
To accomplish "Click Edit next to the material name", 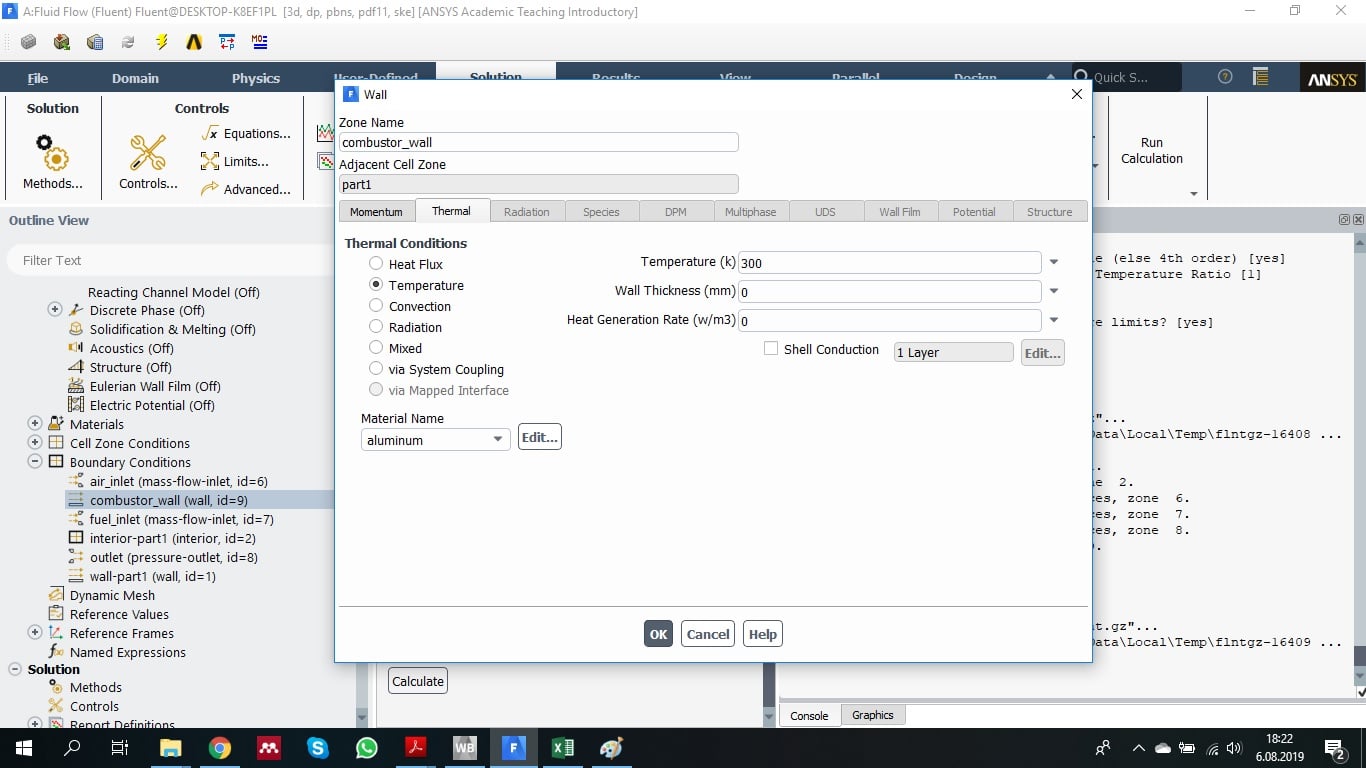I will 540,437.
